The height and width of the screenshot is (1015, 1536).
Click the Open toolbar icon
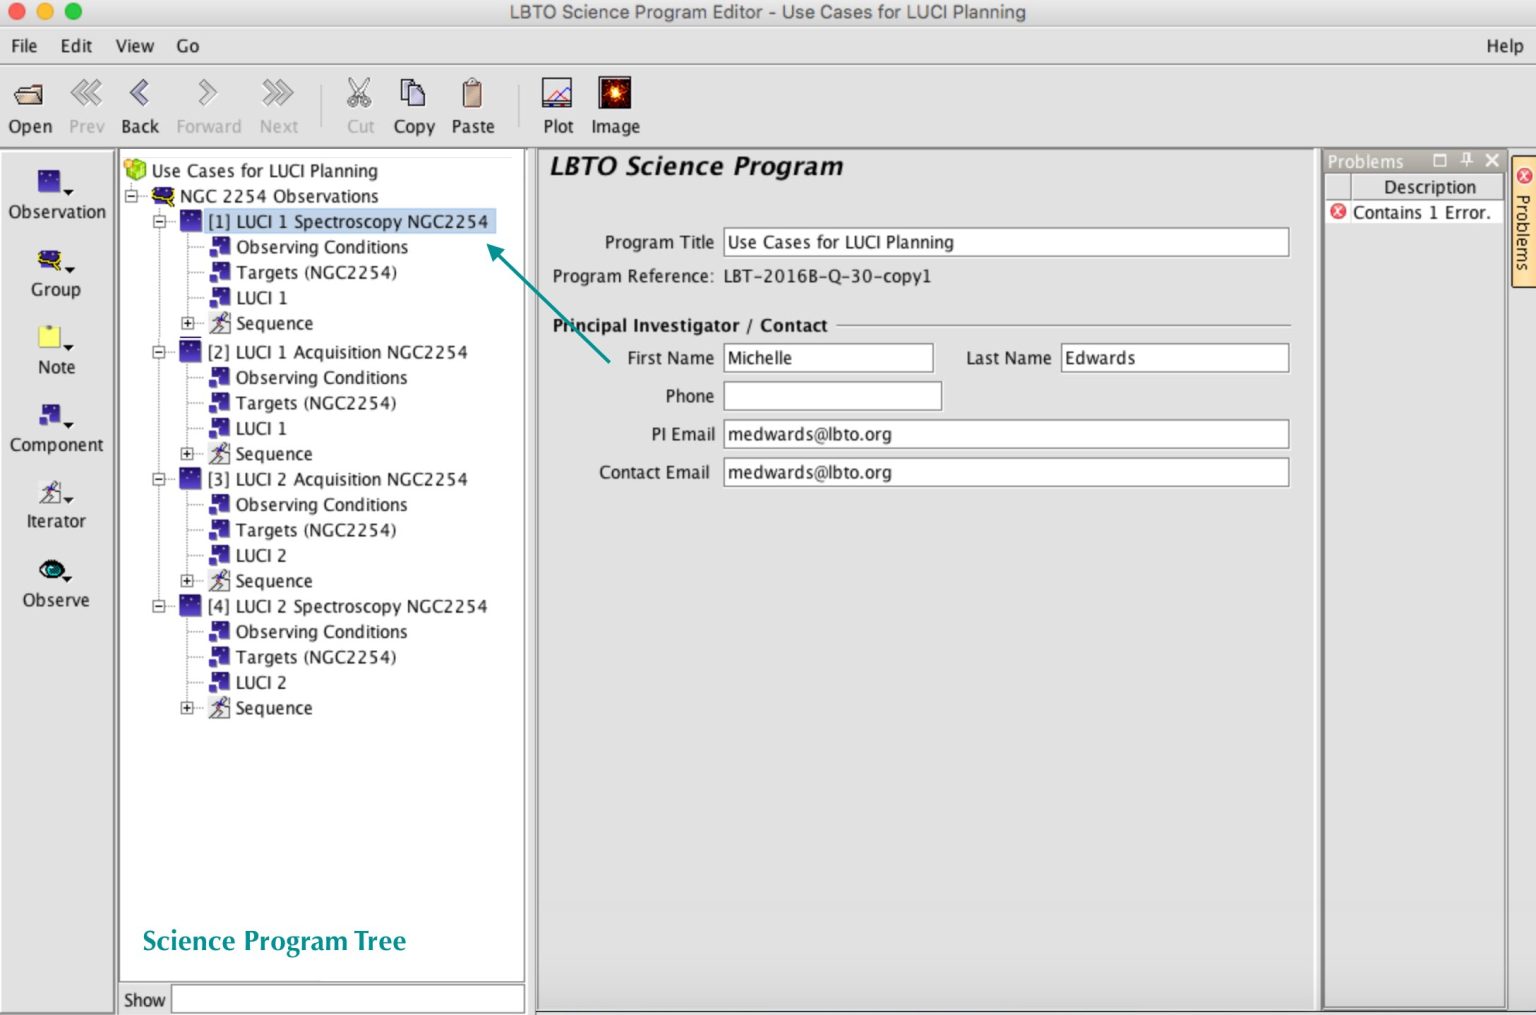pyautogui.click(x=29, y=95)
